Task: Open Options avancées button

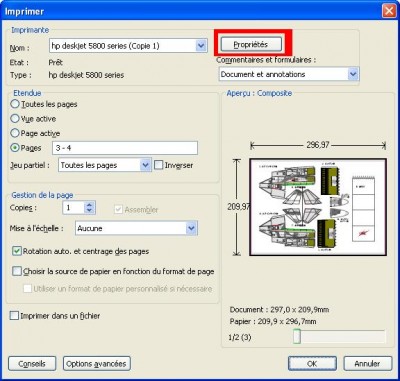Action: tap(96, 364)
